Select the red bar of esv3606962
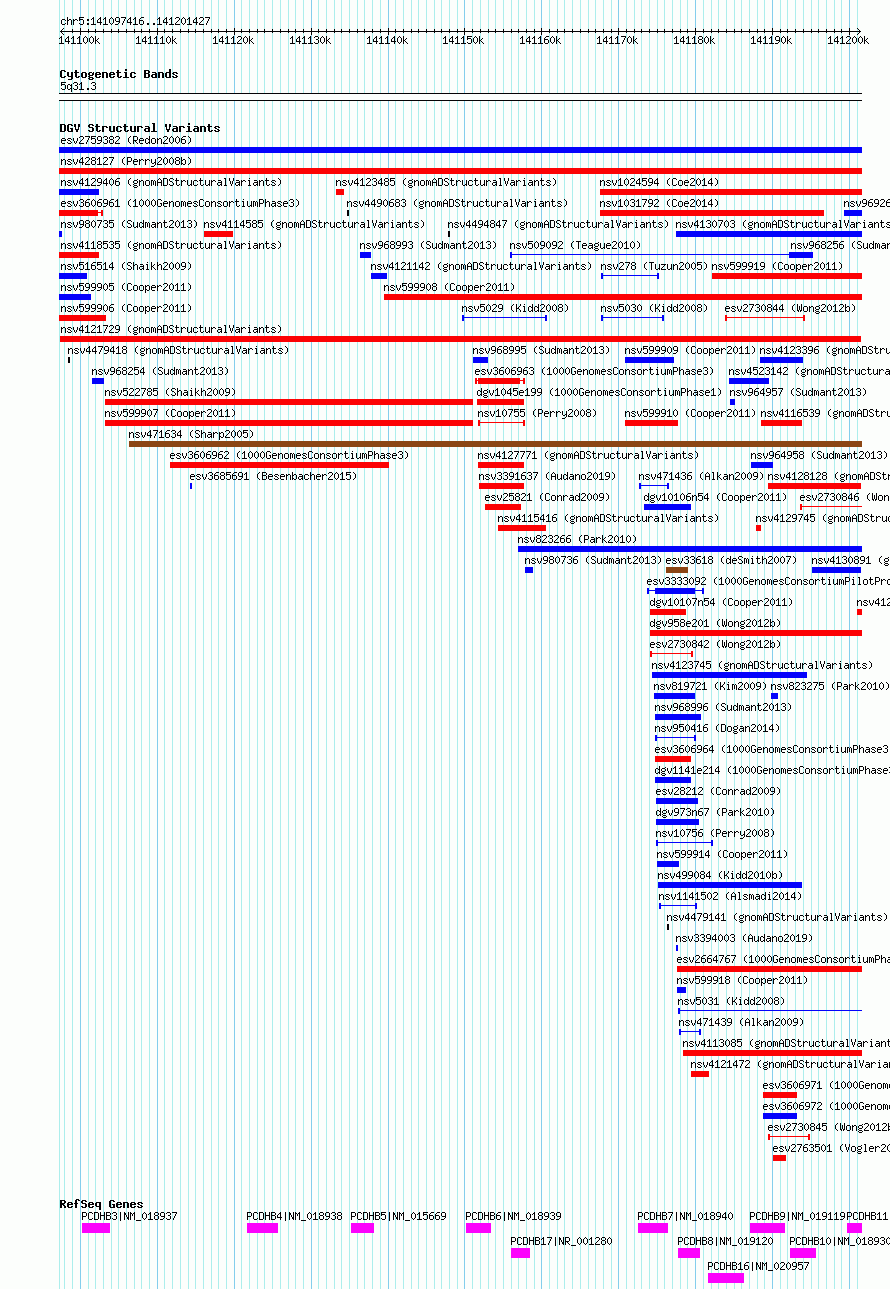This screenshot has width=890, height=1289. click(x=280, y=465)
